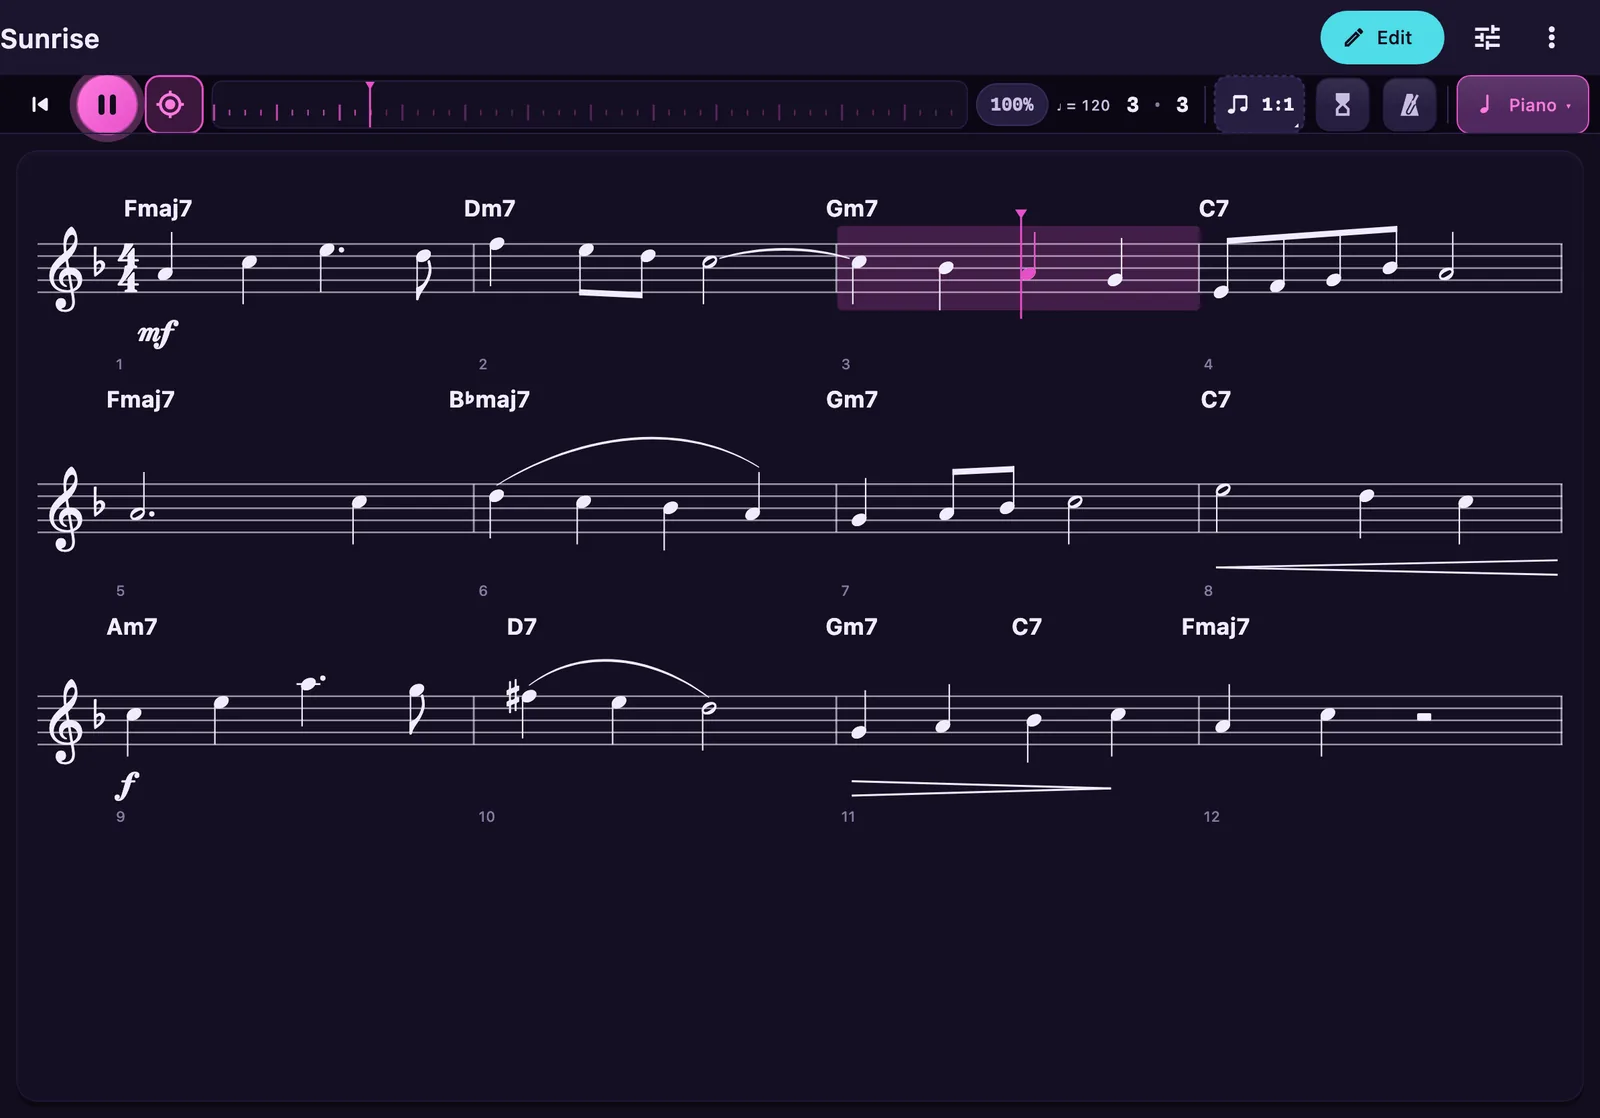Toggle the follow-cursor target icon
Viewport: 1600px width, 1118px height.
pyautogui.click(x=173, y=104)
